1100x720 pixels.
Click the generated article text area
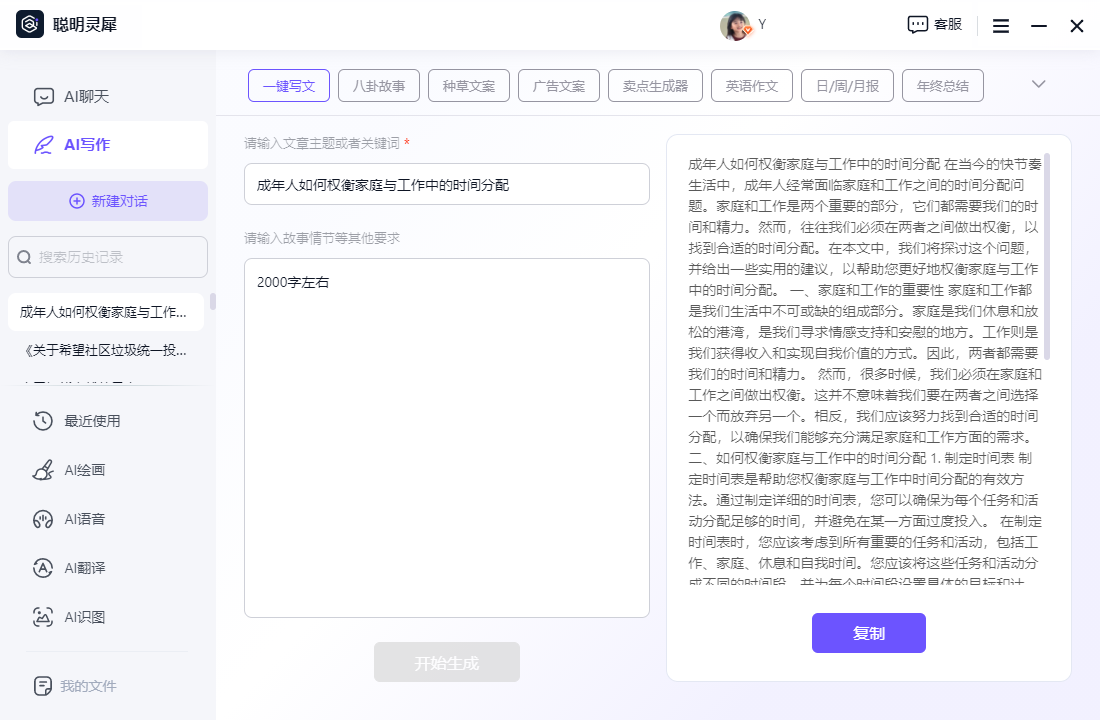coord(864,369)
